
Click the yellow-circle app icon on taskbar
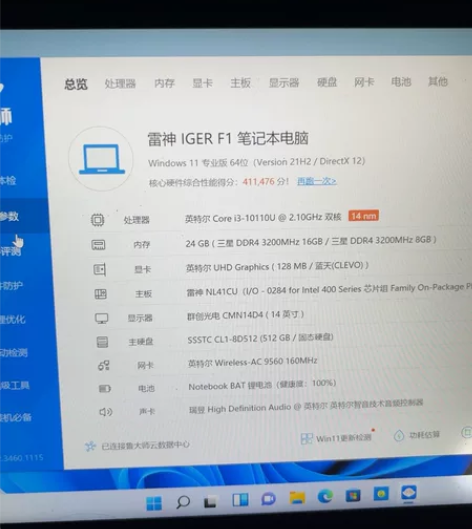click(x=381, y=494)
